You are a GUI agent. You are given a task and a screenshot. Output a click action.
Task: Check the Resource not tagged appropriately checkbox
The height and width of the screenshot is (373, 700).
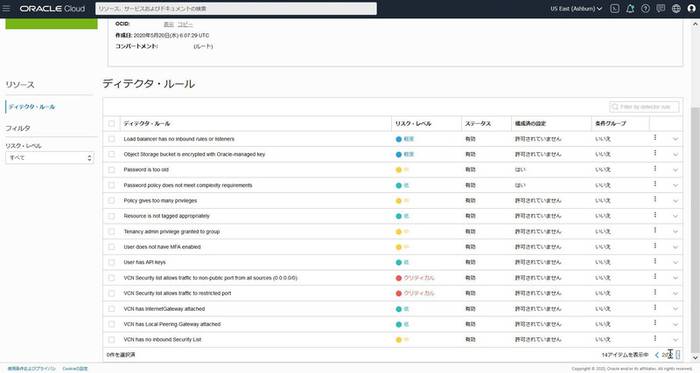pyautogui.click(x=112, y=216)
